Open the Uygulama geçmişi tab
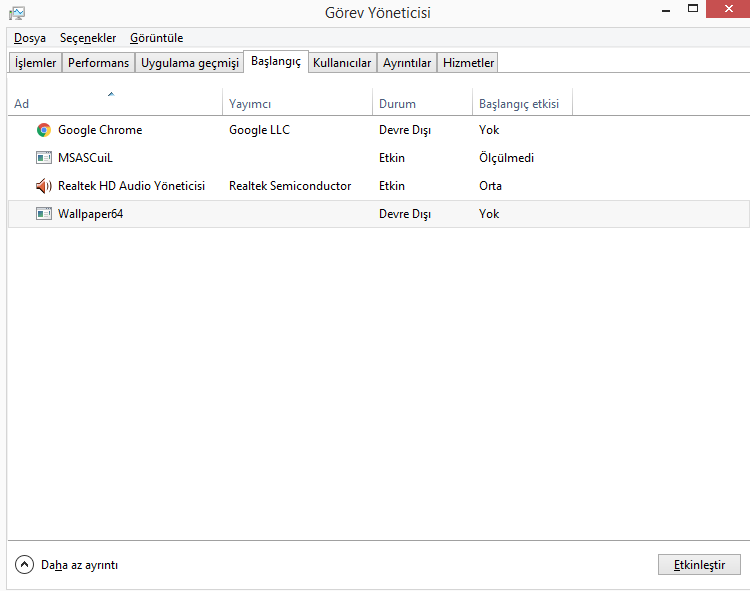Viewport: 750px width, 591px height. click(x=190, y=63)
